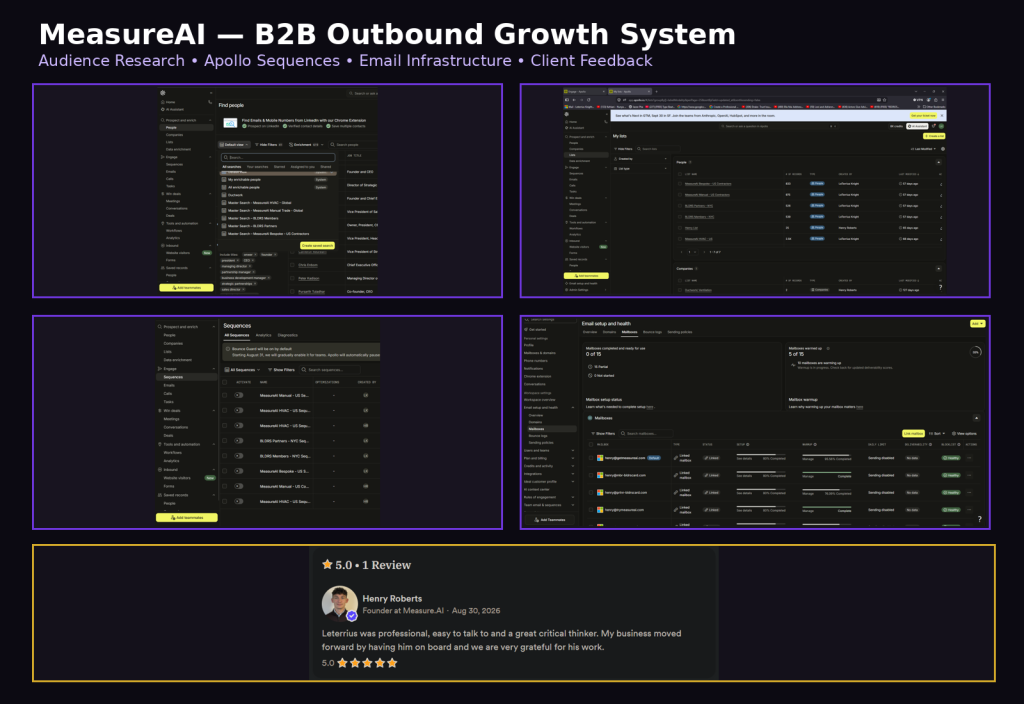
Task: Open 'All Sequences' view dropdown above sequences table
Action: [243, 370]
